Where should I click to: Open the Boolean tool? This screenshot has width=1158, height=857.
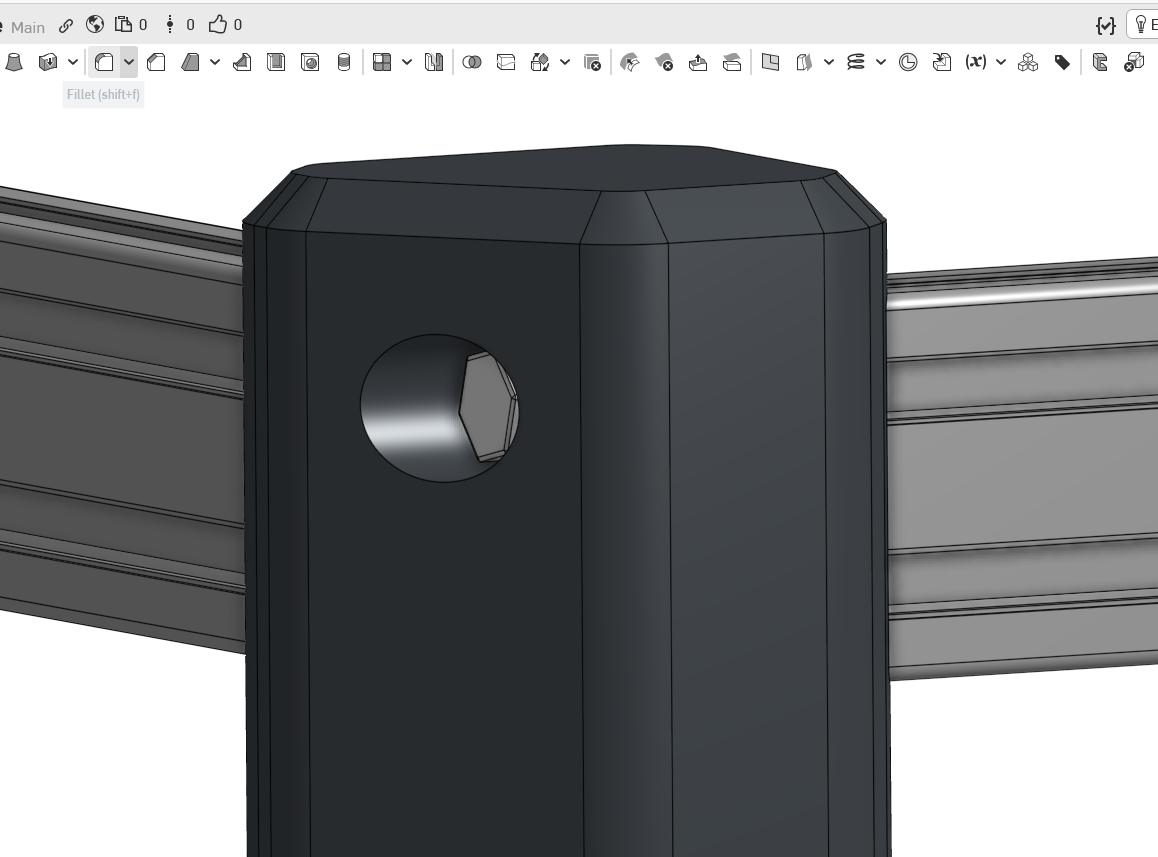[472, 62]
